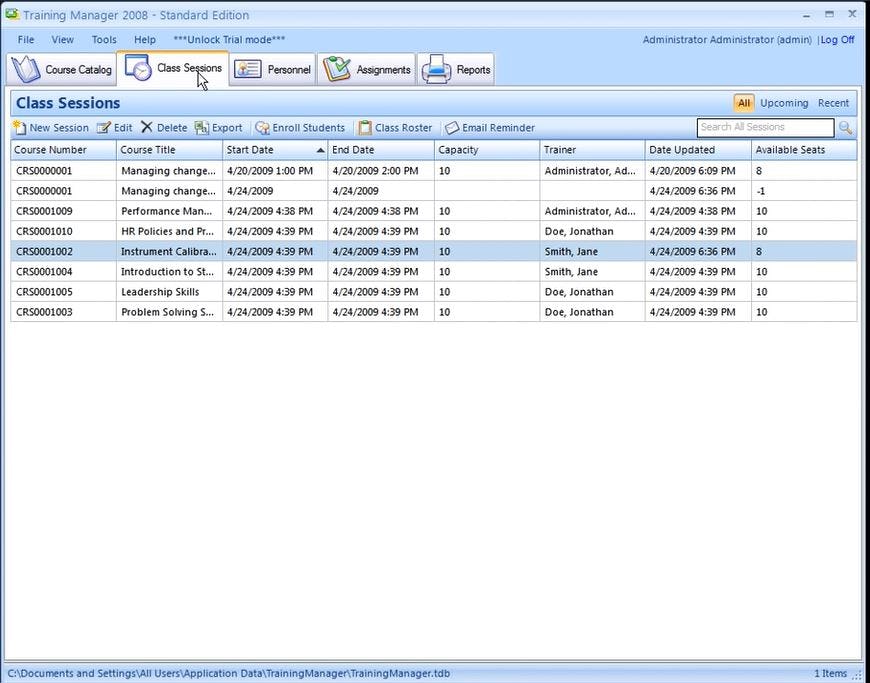Open Enroll Students
The width and height of the screenshot is (870, 683).
click(x=299, y=127)
